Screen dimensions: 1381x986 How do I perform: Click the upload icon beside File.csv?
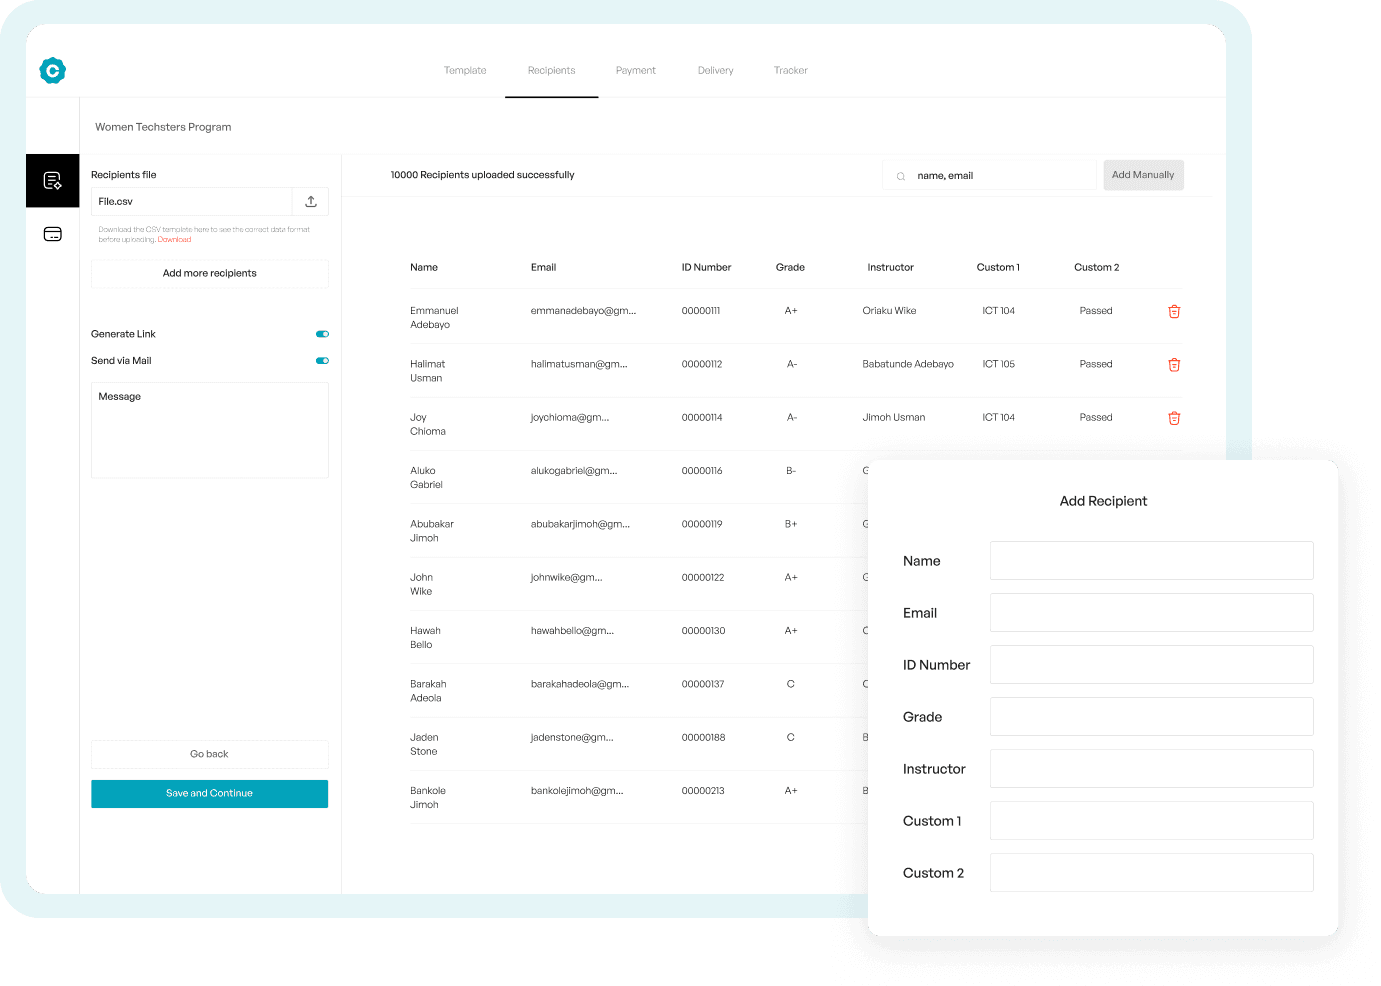[x=311, y=201]
